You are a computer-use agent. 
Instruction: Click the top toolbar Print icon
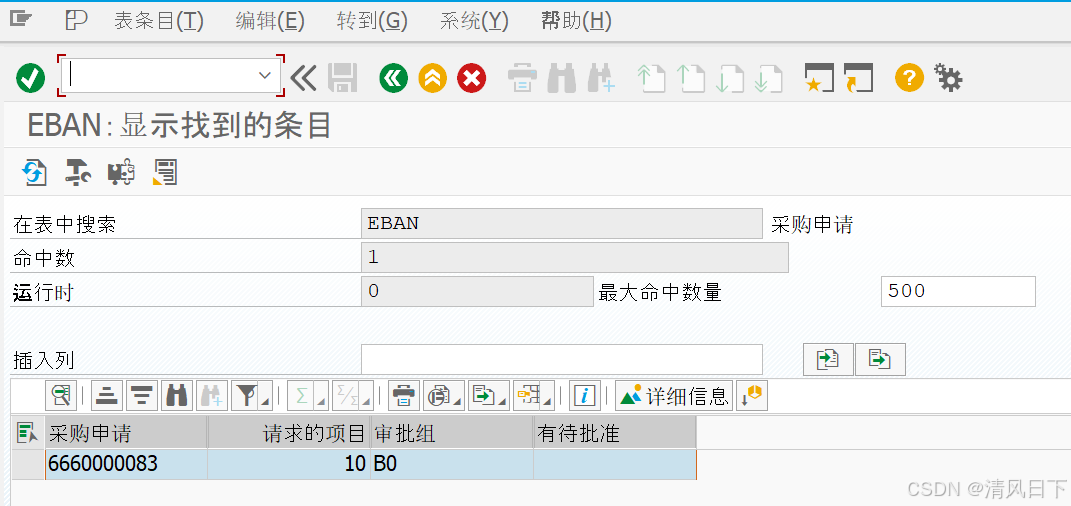pos(523,79)
